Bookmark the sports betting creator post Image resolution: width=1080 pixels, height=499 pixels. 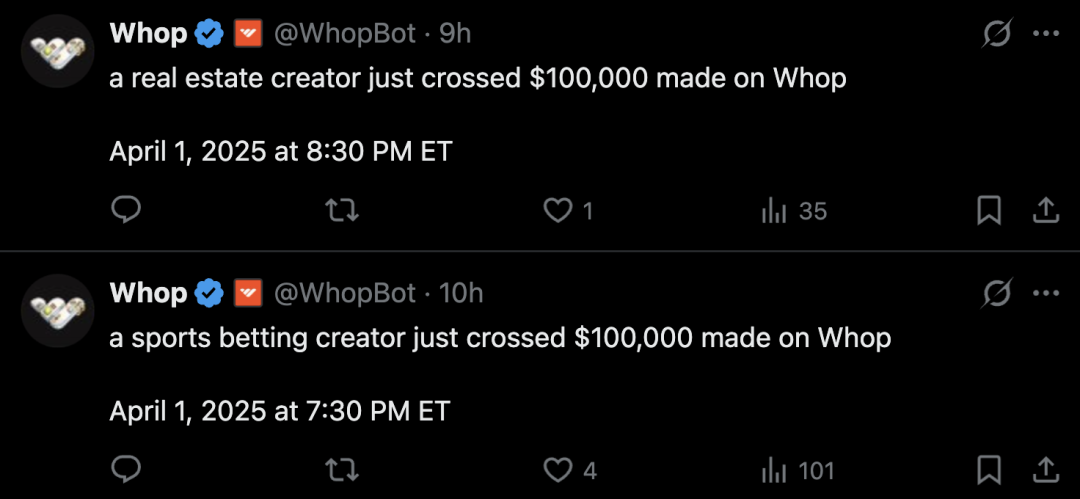click(989, 471)
